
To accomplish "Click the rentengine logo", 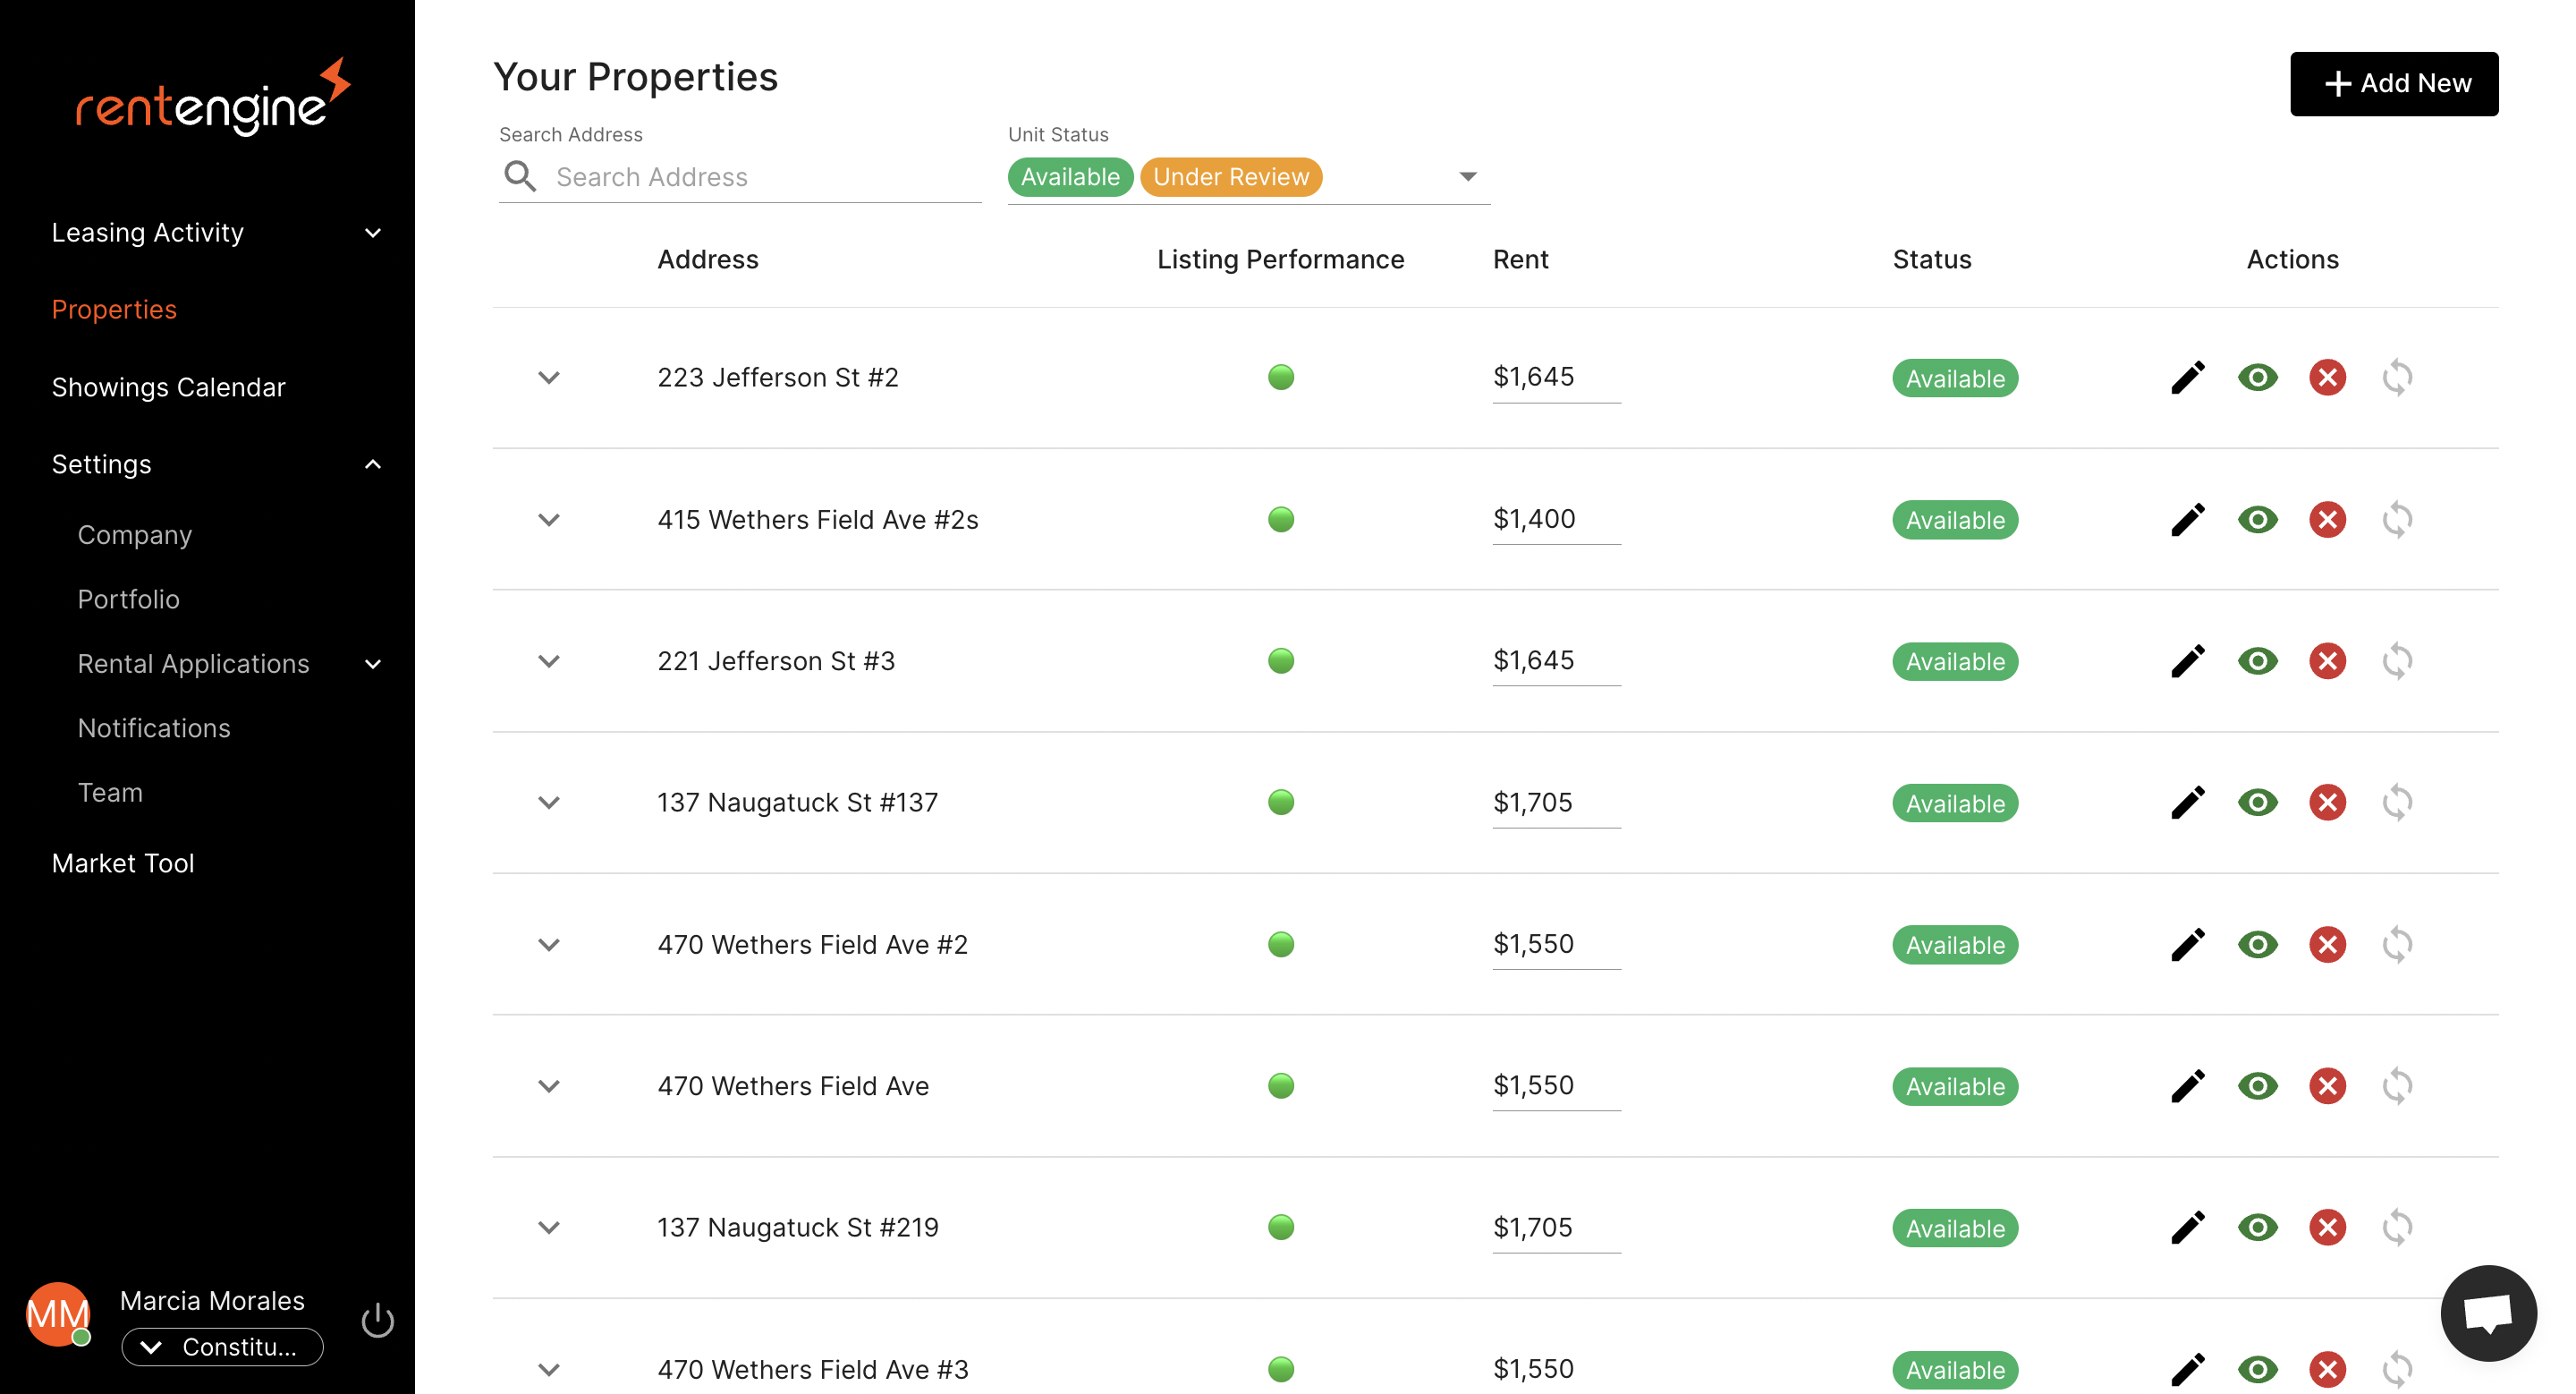I will (x=213, y=97).
